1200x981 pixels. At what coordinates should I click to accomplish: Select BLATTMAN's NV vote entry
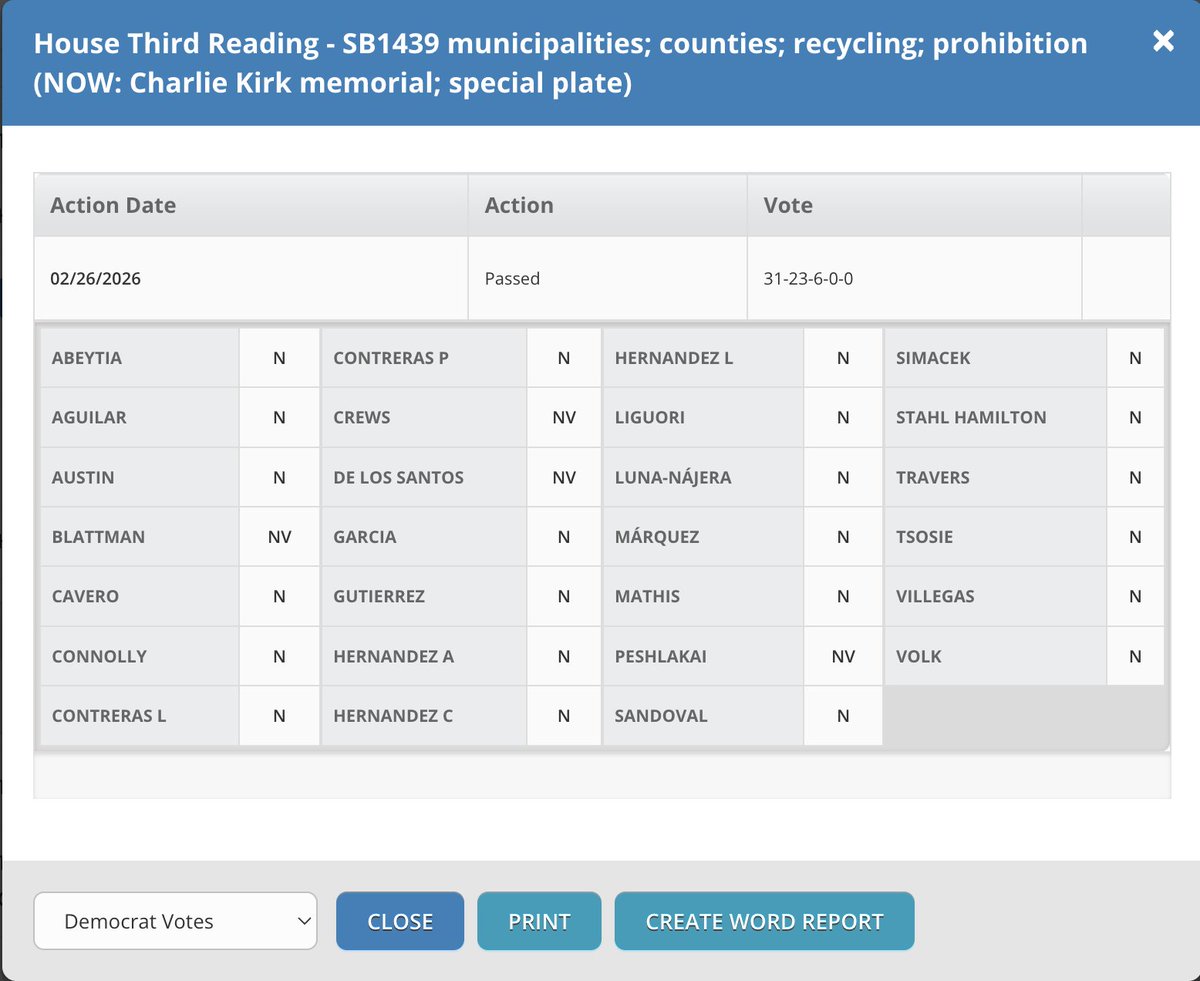pyautogui.click(x=279, y=537)
